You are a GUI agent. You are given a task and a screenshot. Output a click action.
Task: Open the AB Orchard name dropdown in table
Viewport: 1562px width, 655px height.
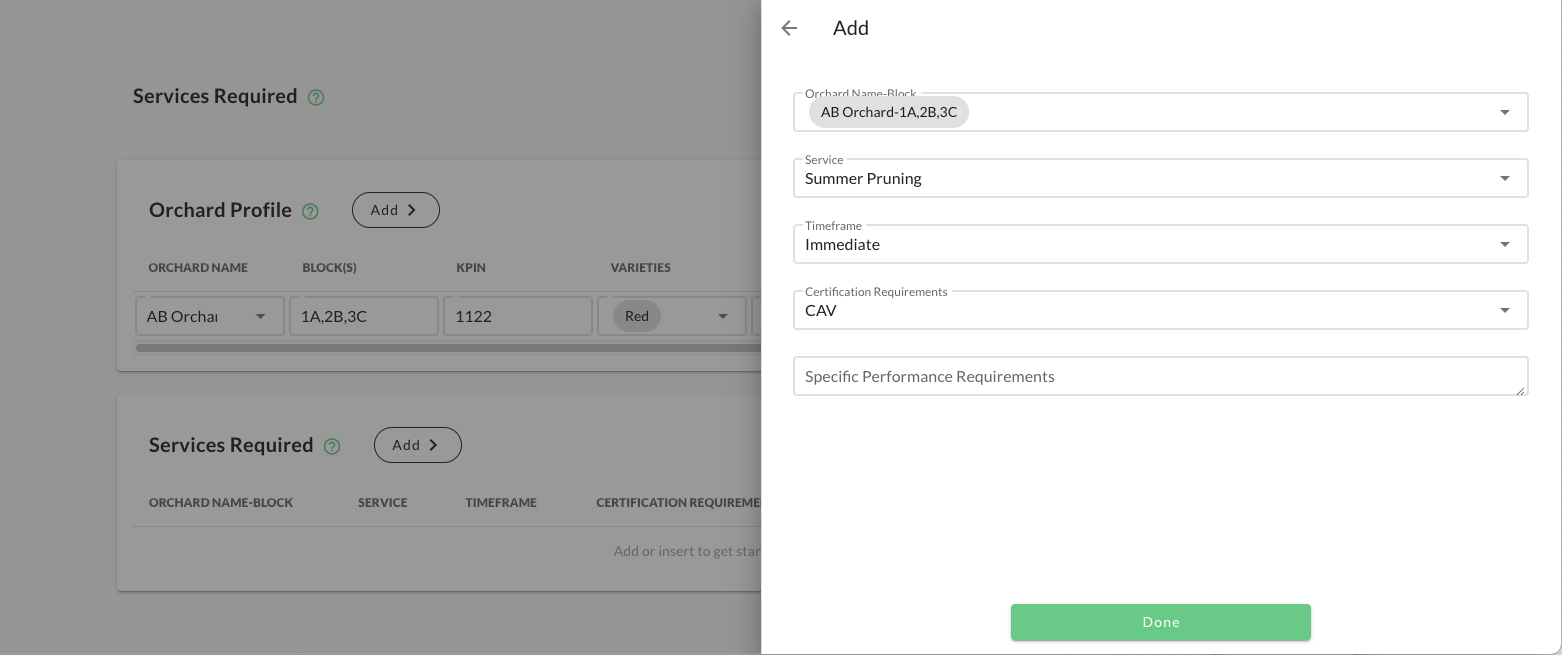(260, 316)
